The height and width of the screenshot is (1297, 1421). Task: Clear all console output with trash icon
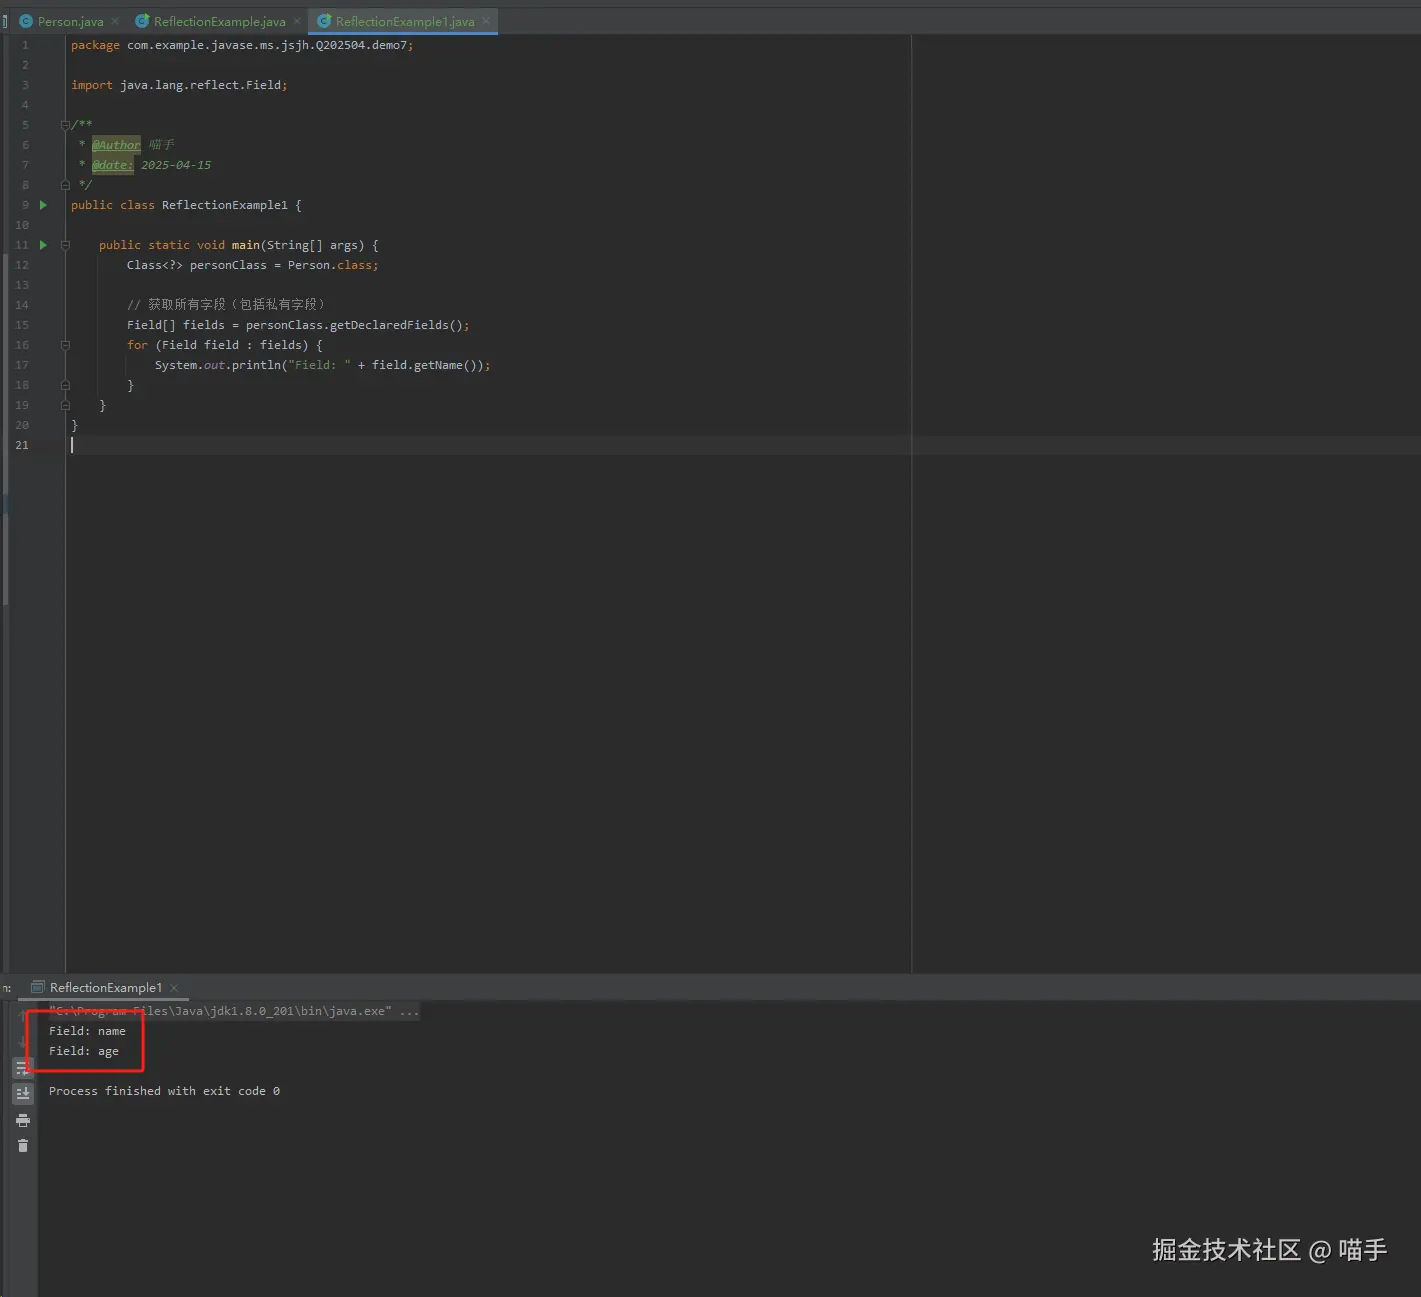[23, 1146]
